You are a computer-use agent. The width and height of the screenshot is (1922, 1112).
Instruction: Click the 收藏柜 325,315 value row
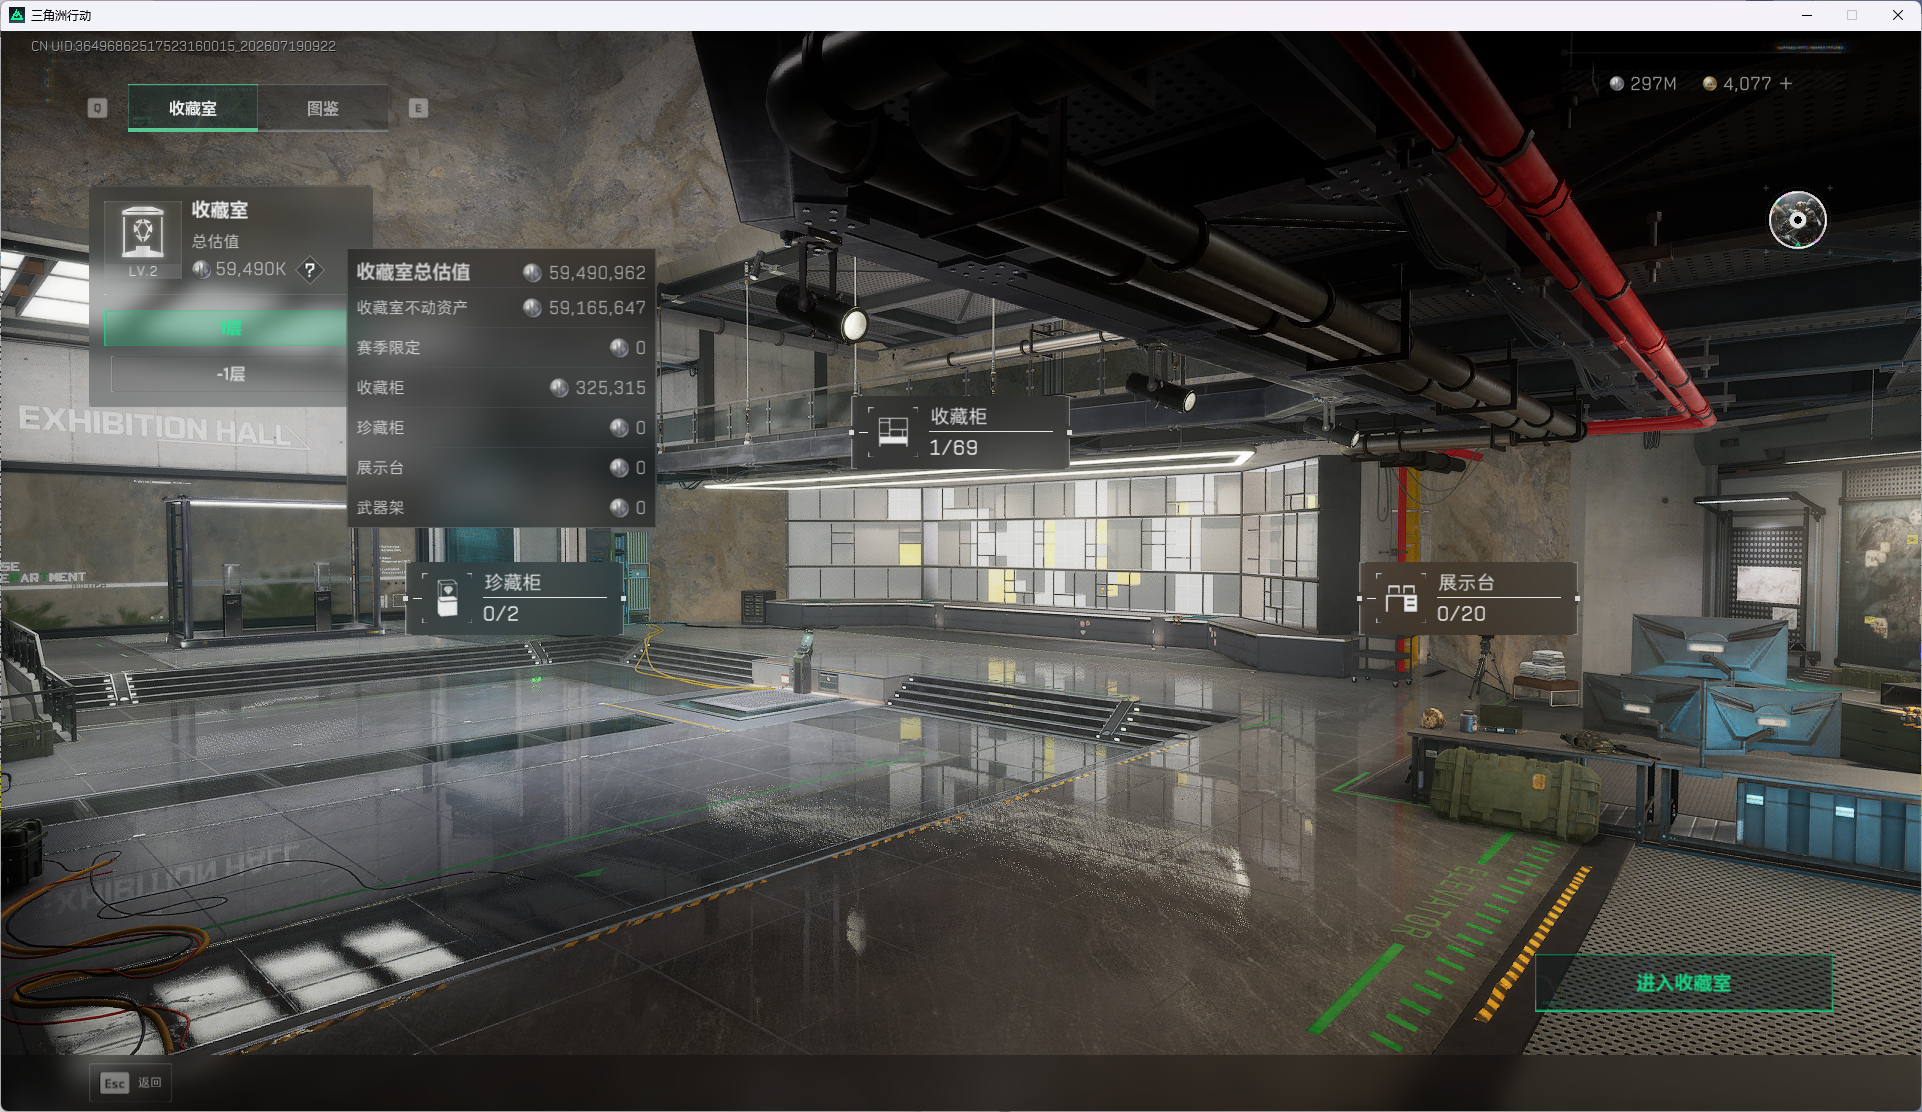[501, 388]
